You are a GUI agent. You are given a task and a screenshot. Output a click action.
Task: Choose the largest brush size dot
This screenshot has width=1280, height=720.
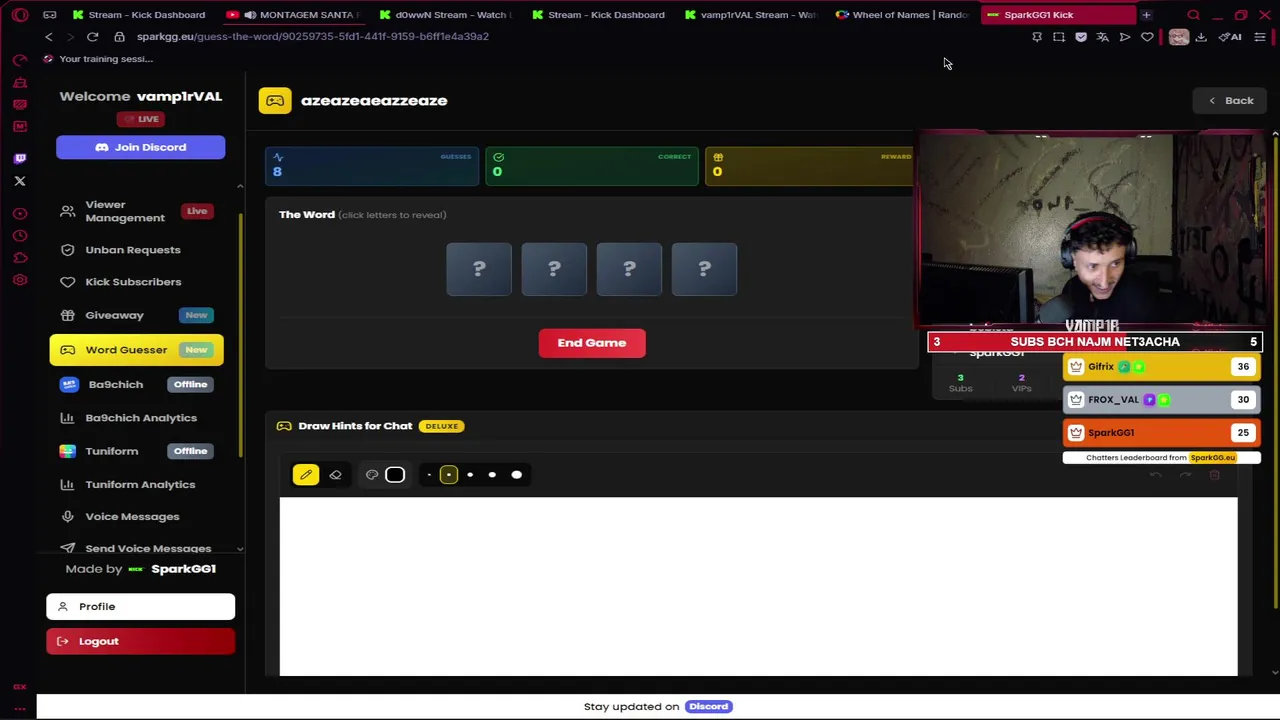(x=516, y=475)
